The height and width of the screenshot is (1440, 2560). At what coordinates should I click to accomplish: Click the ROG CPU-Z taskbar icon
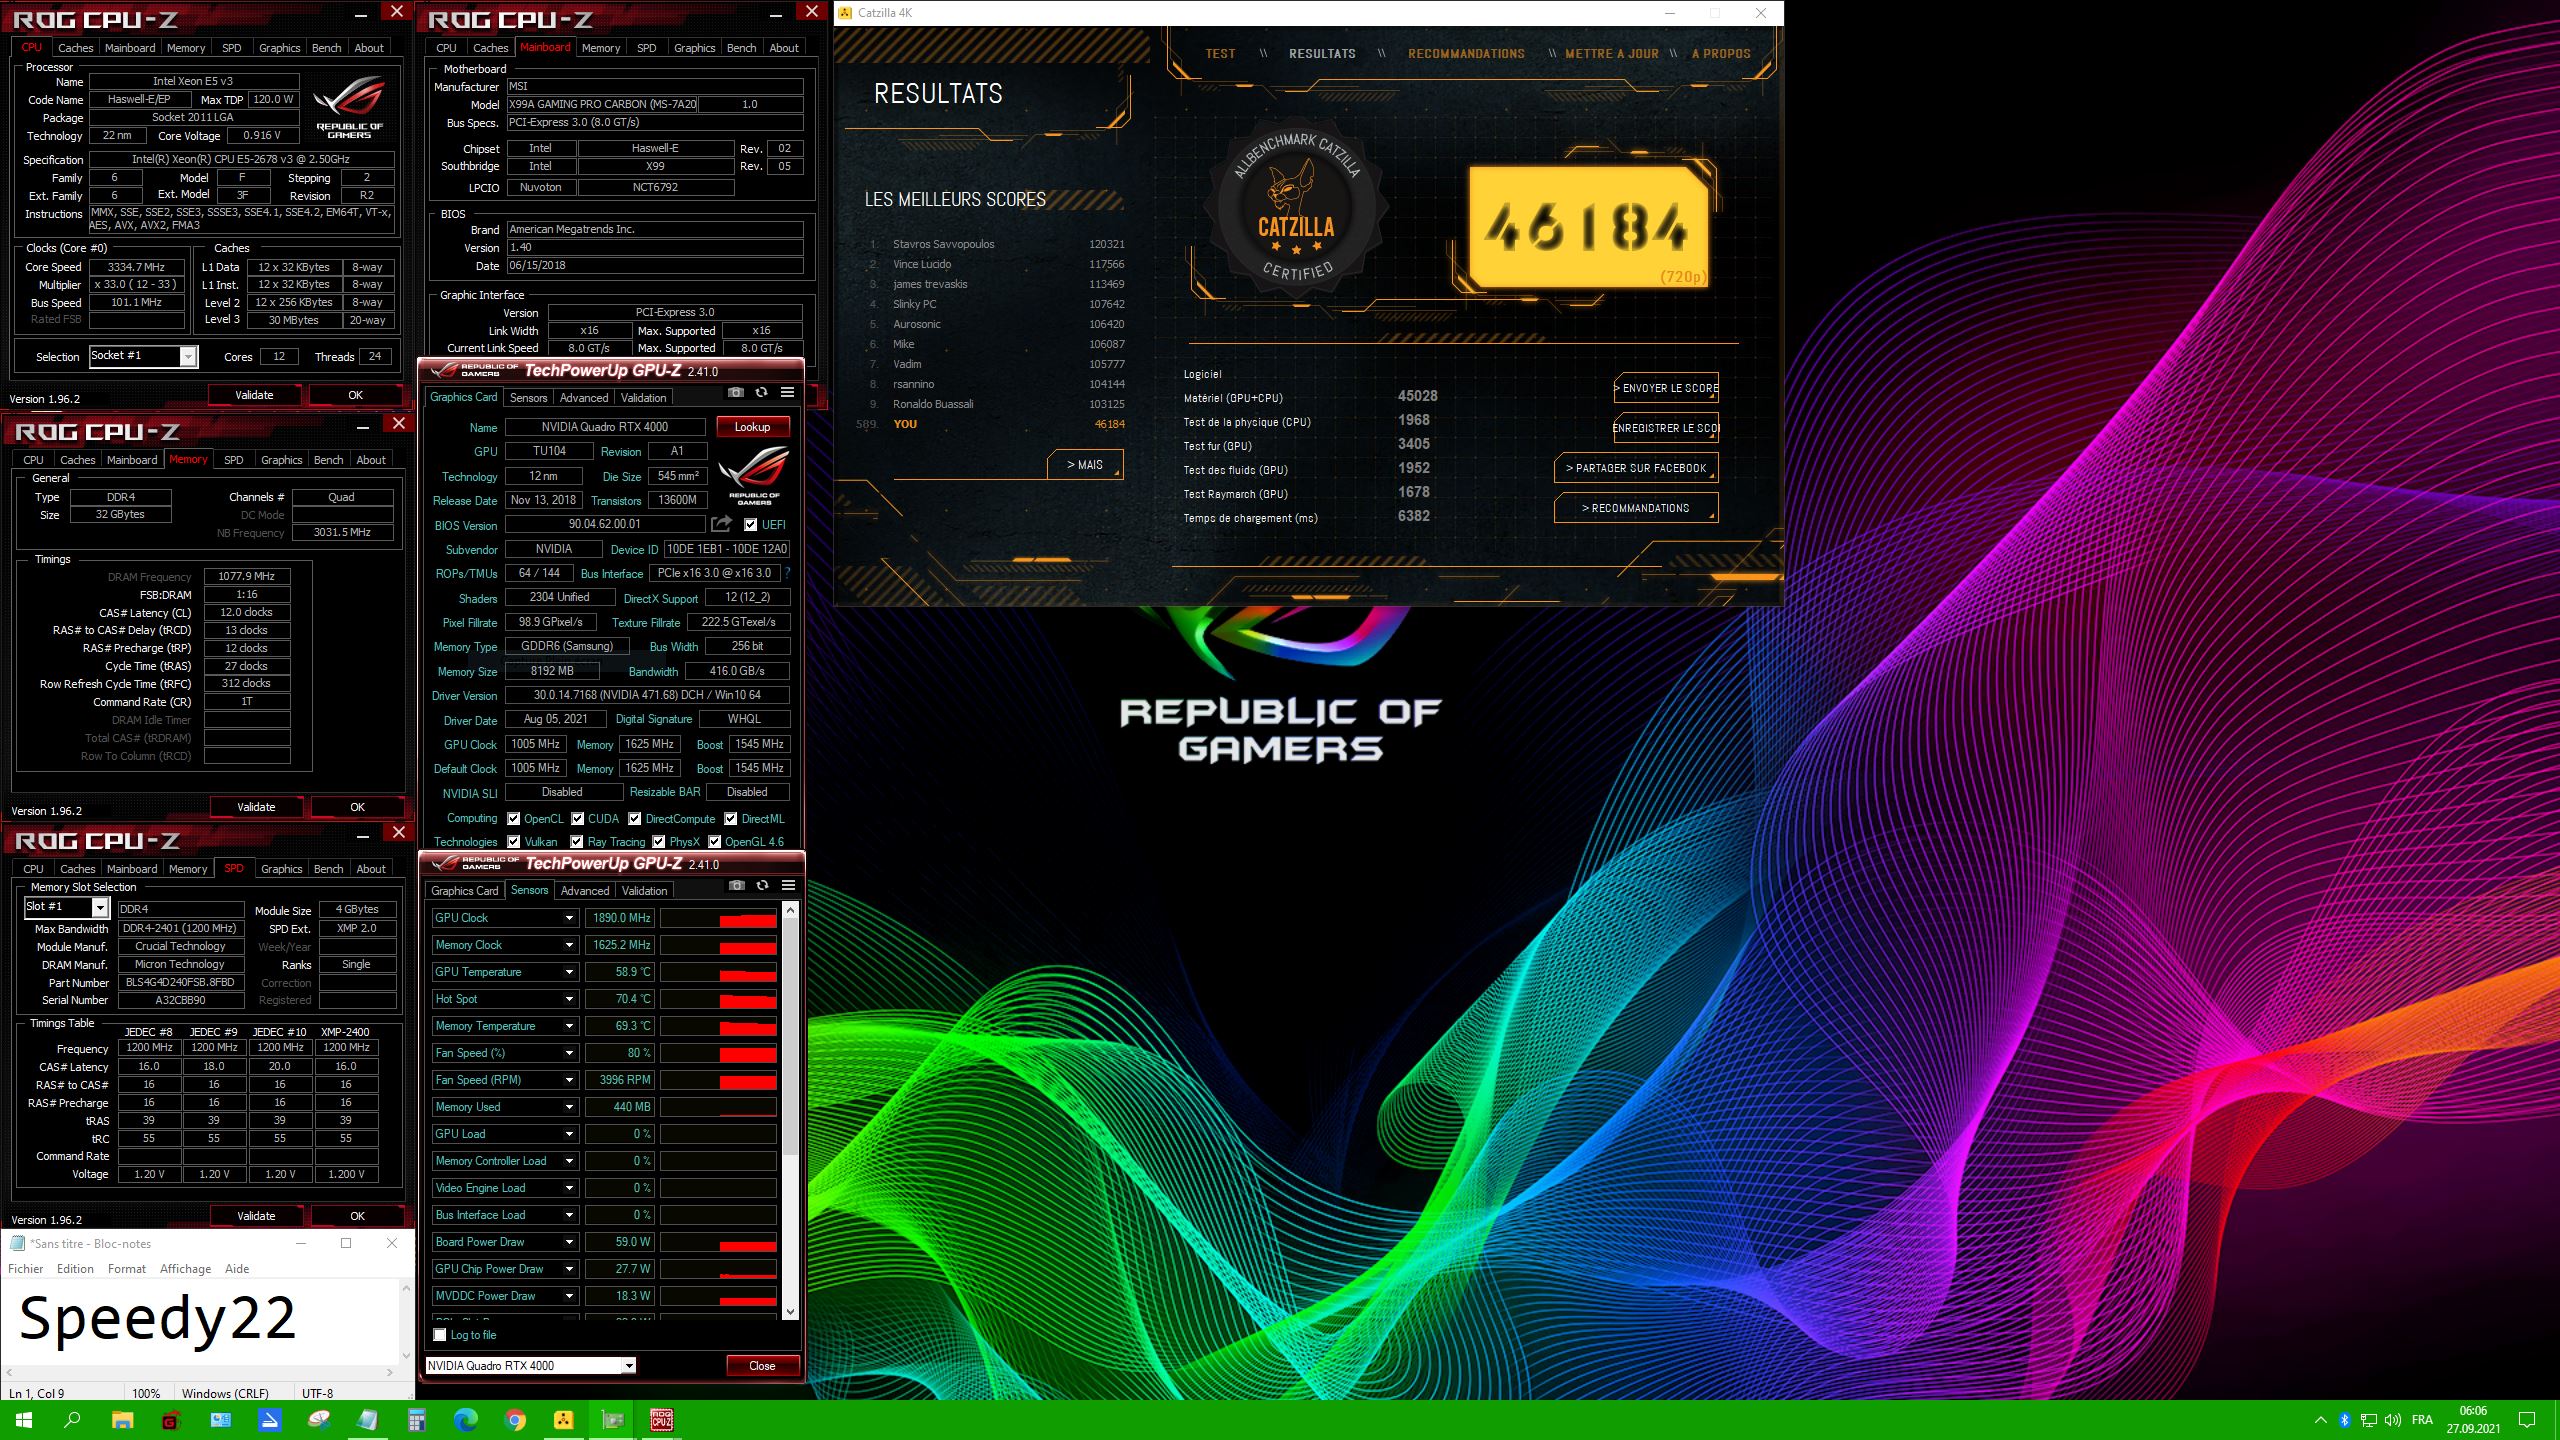[x=662, y=1420]
